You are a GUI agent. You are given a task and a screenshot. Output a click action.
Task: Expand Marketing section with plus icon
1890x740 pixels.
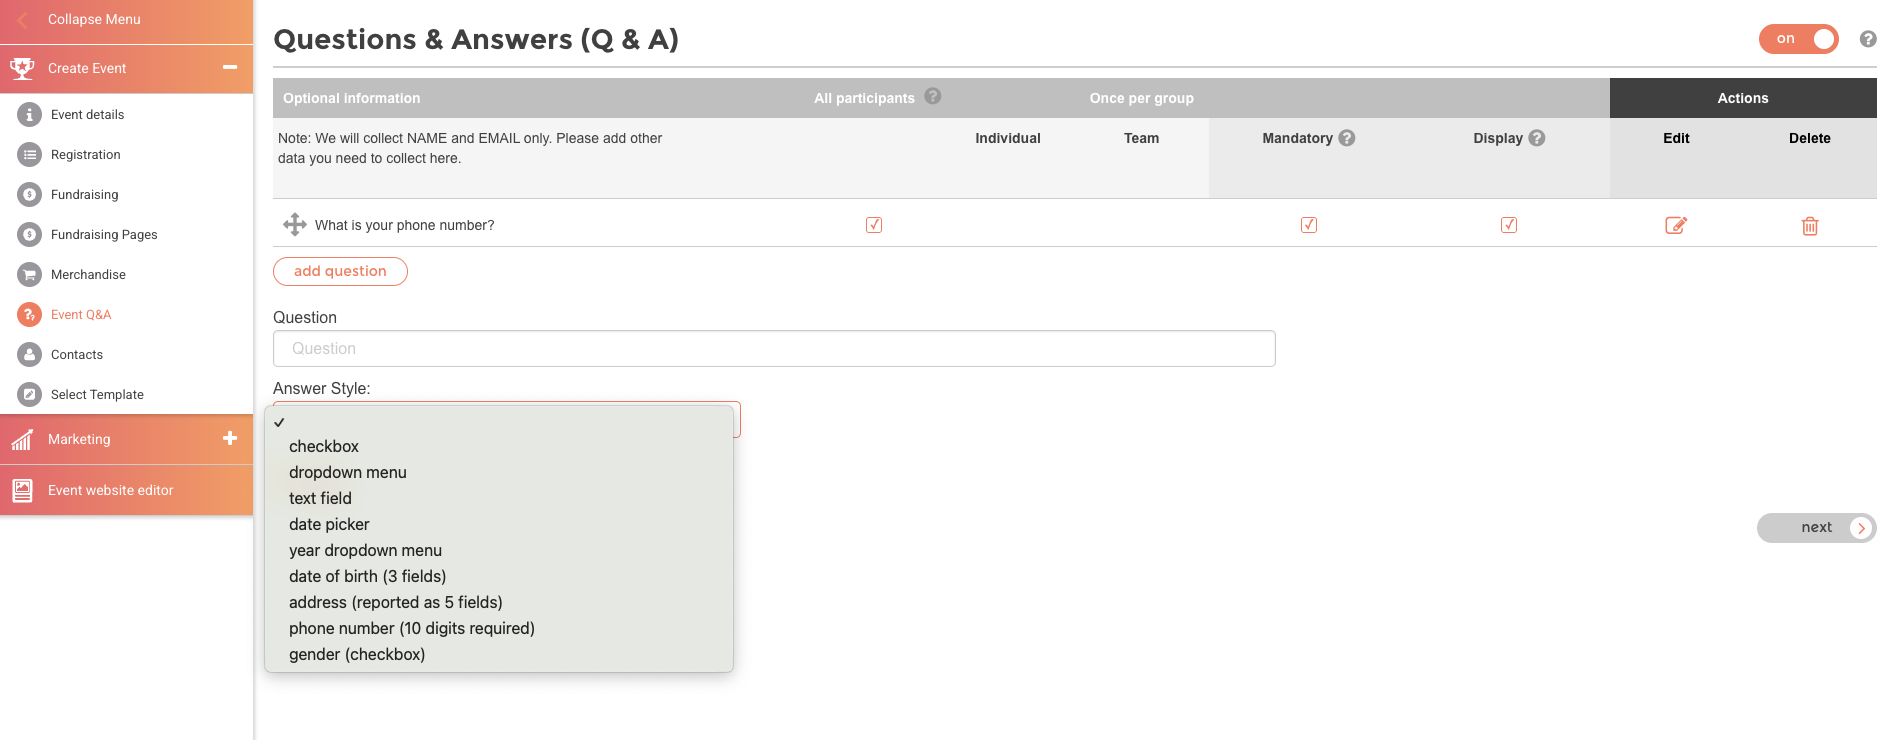tap(230, 438)
